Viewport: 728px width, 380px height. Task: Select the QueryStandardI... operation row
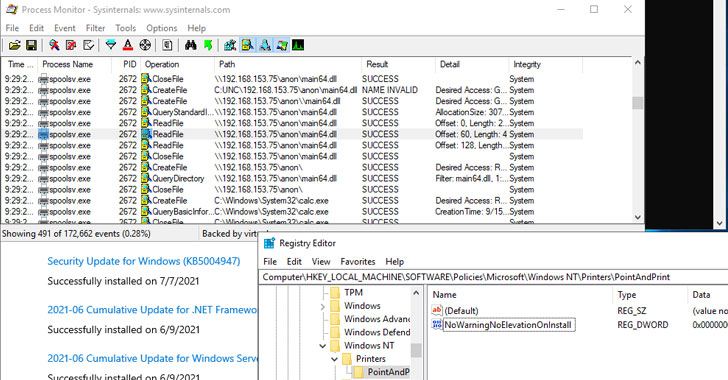pyautogui.click(x=292, y=112)
